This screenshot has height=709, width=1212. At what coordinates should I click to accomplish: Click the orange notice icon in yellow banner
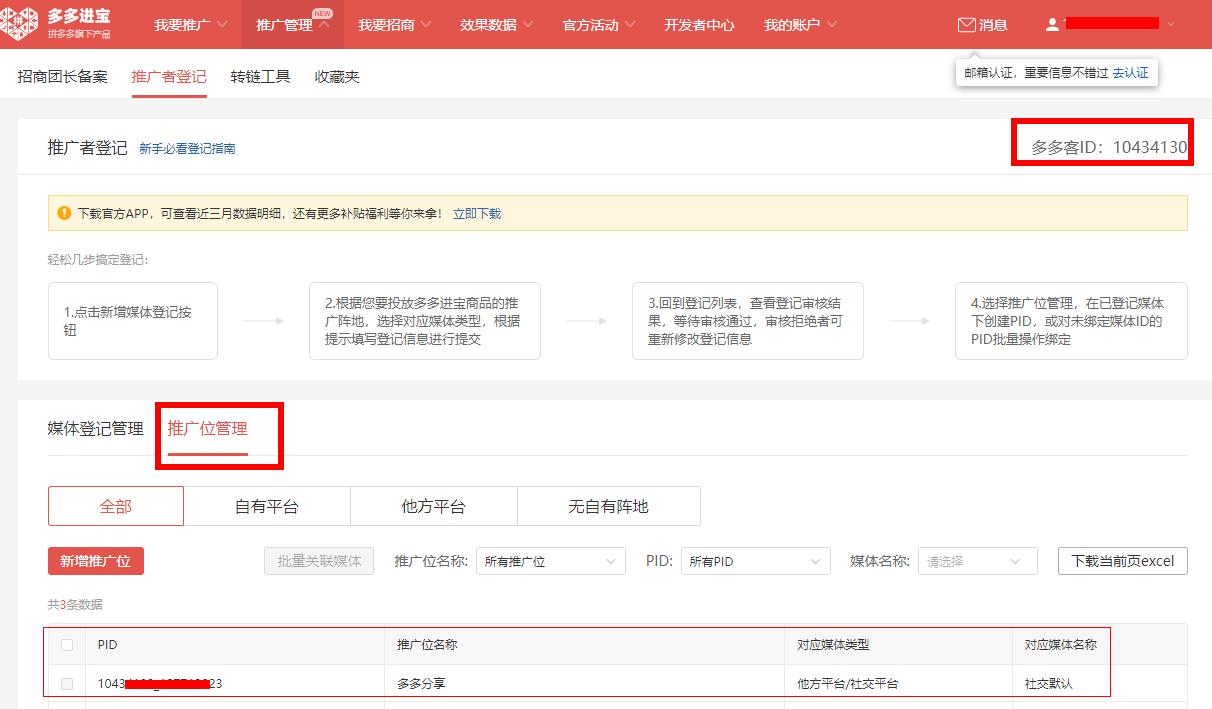coord(64,213)
